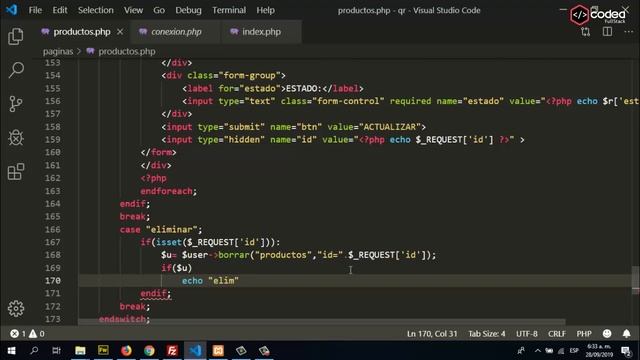Click 'endforeach;' on line 163

click(169, 191)
